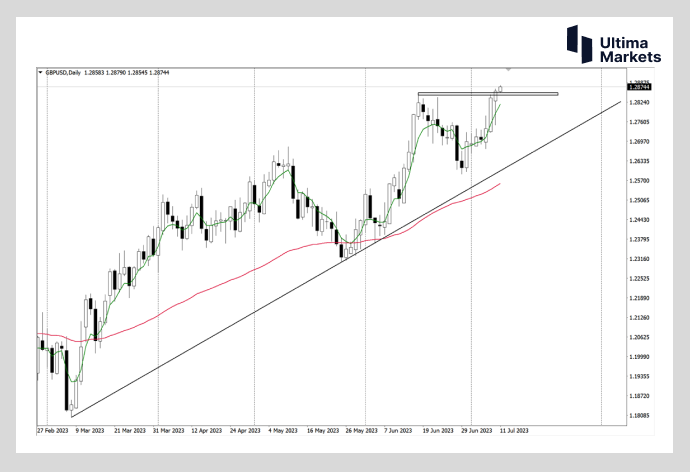
Task: Click the 29 Jun 2023 date label
Action: click(x=477, y=431)
